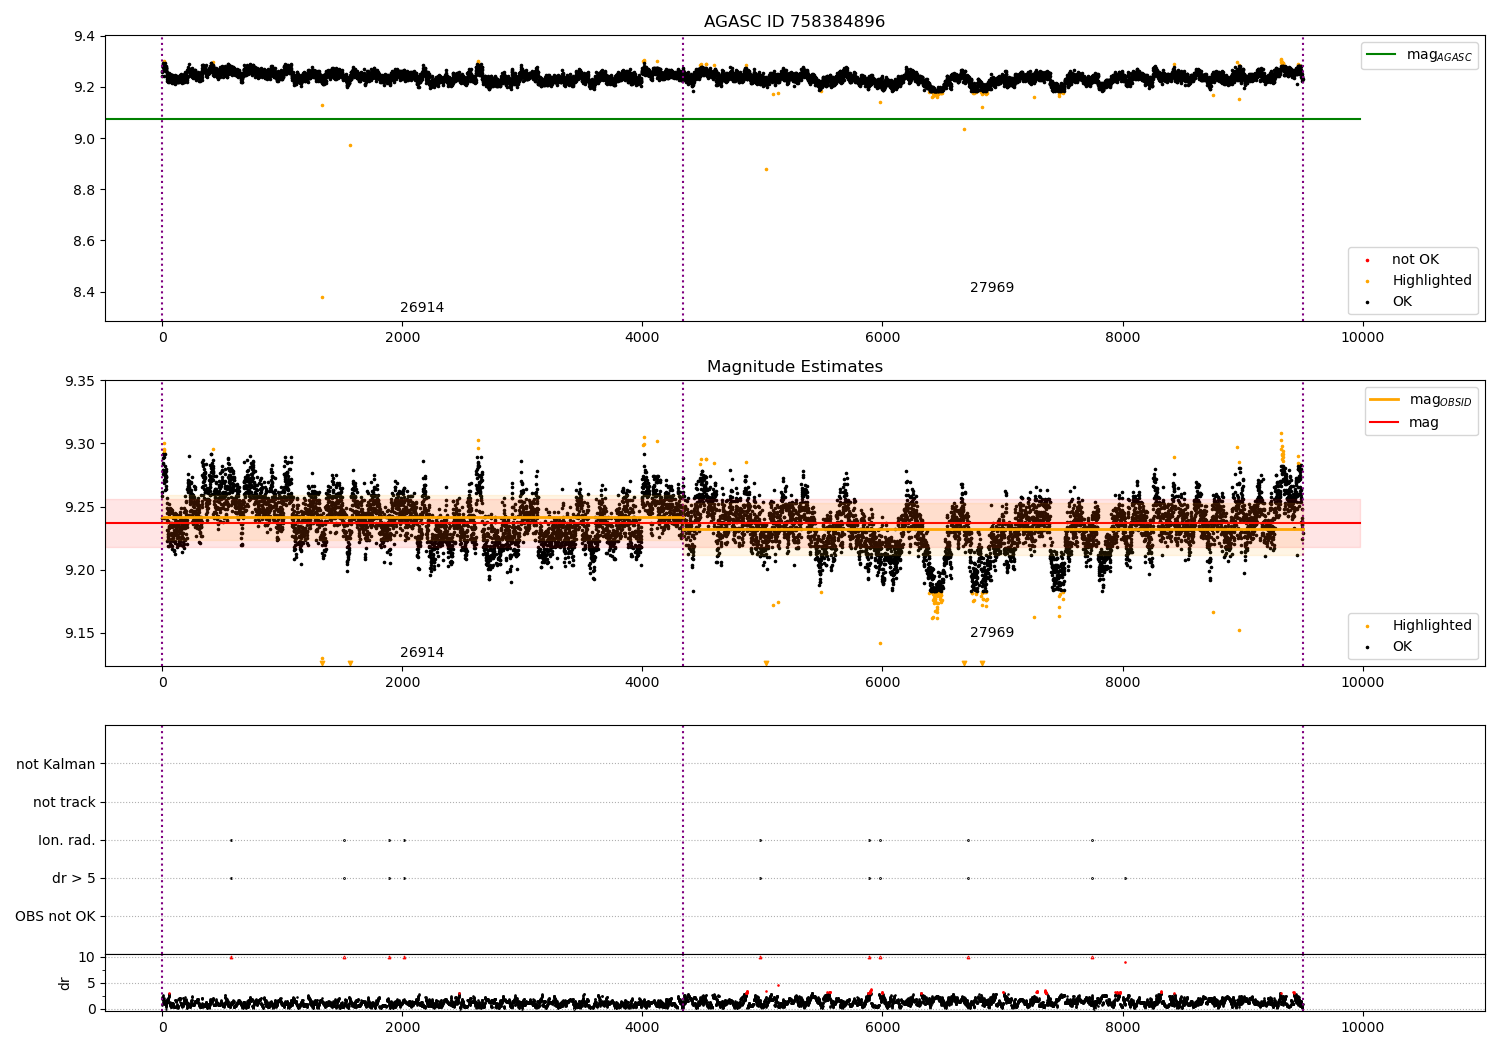Click obsid label "26914" in Magnitude Estimates plot
1500x1050 pixels.
pyautogui.click(x=422, y=653)
